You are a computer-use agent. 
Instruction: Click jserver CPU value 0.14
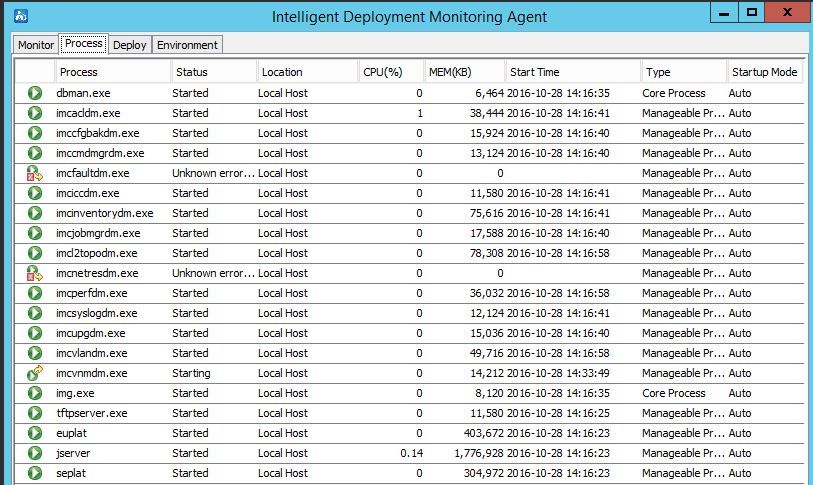[x=412, y=453]
